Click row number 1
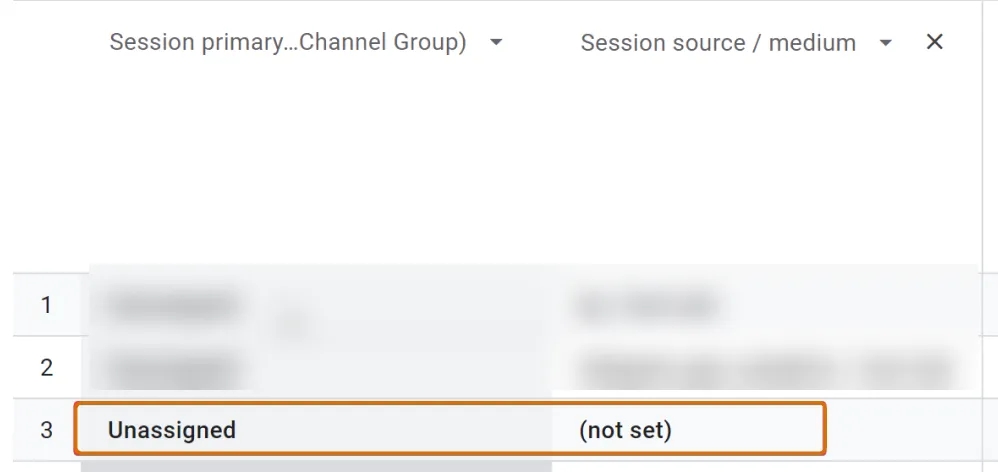The width and height of the screenshot is (998, 472). pos(46,305)
